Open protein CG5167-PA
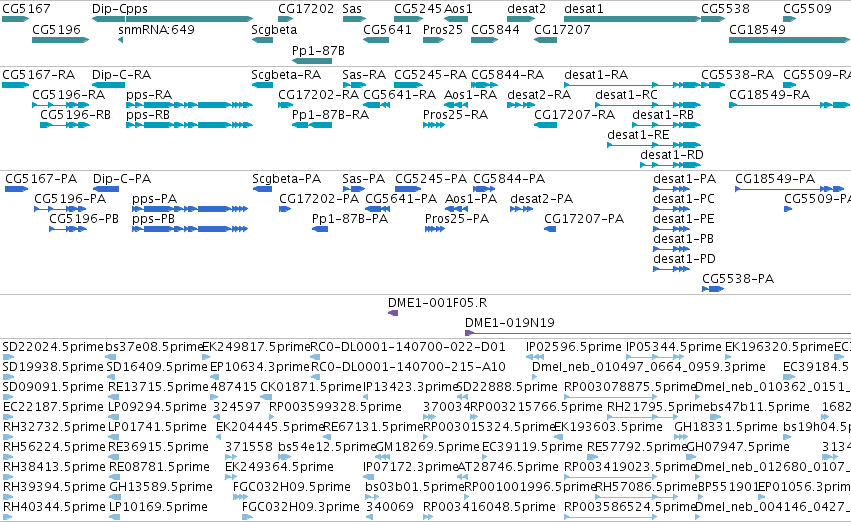The height and width of the screenshot is (522, 851). click(x=41, y=179)
